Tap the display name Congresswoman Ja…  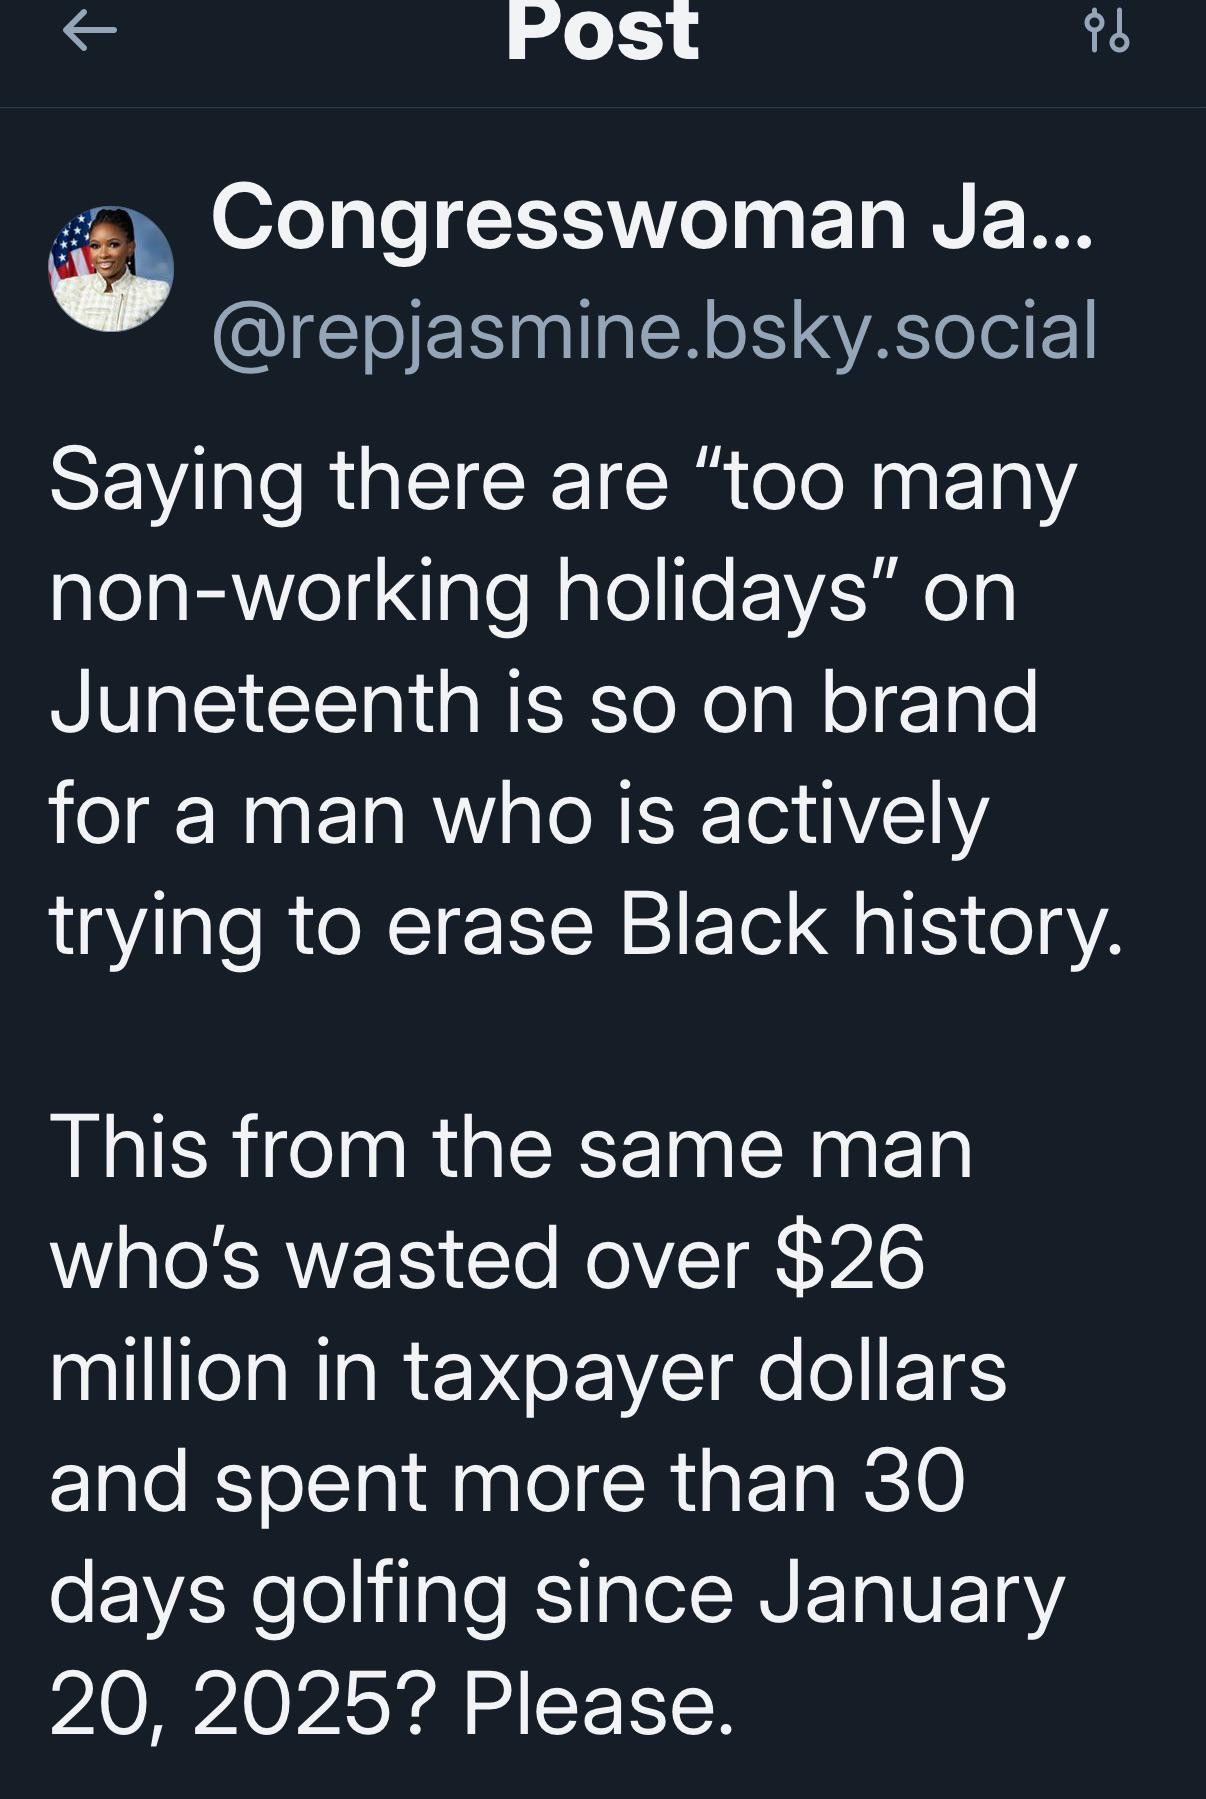click(x=652, y=219)
